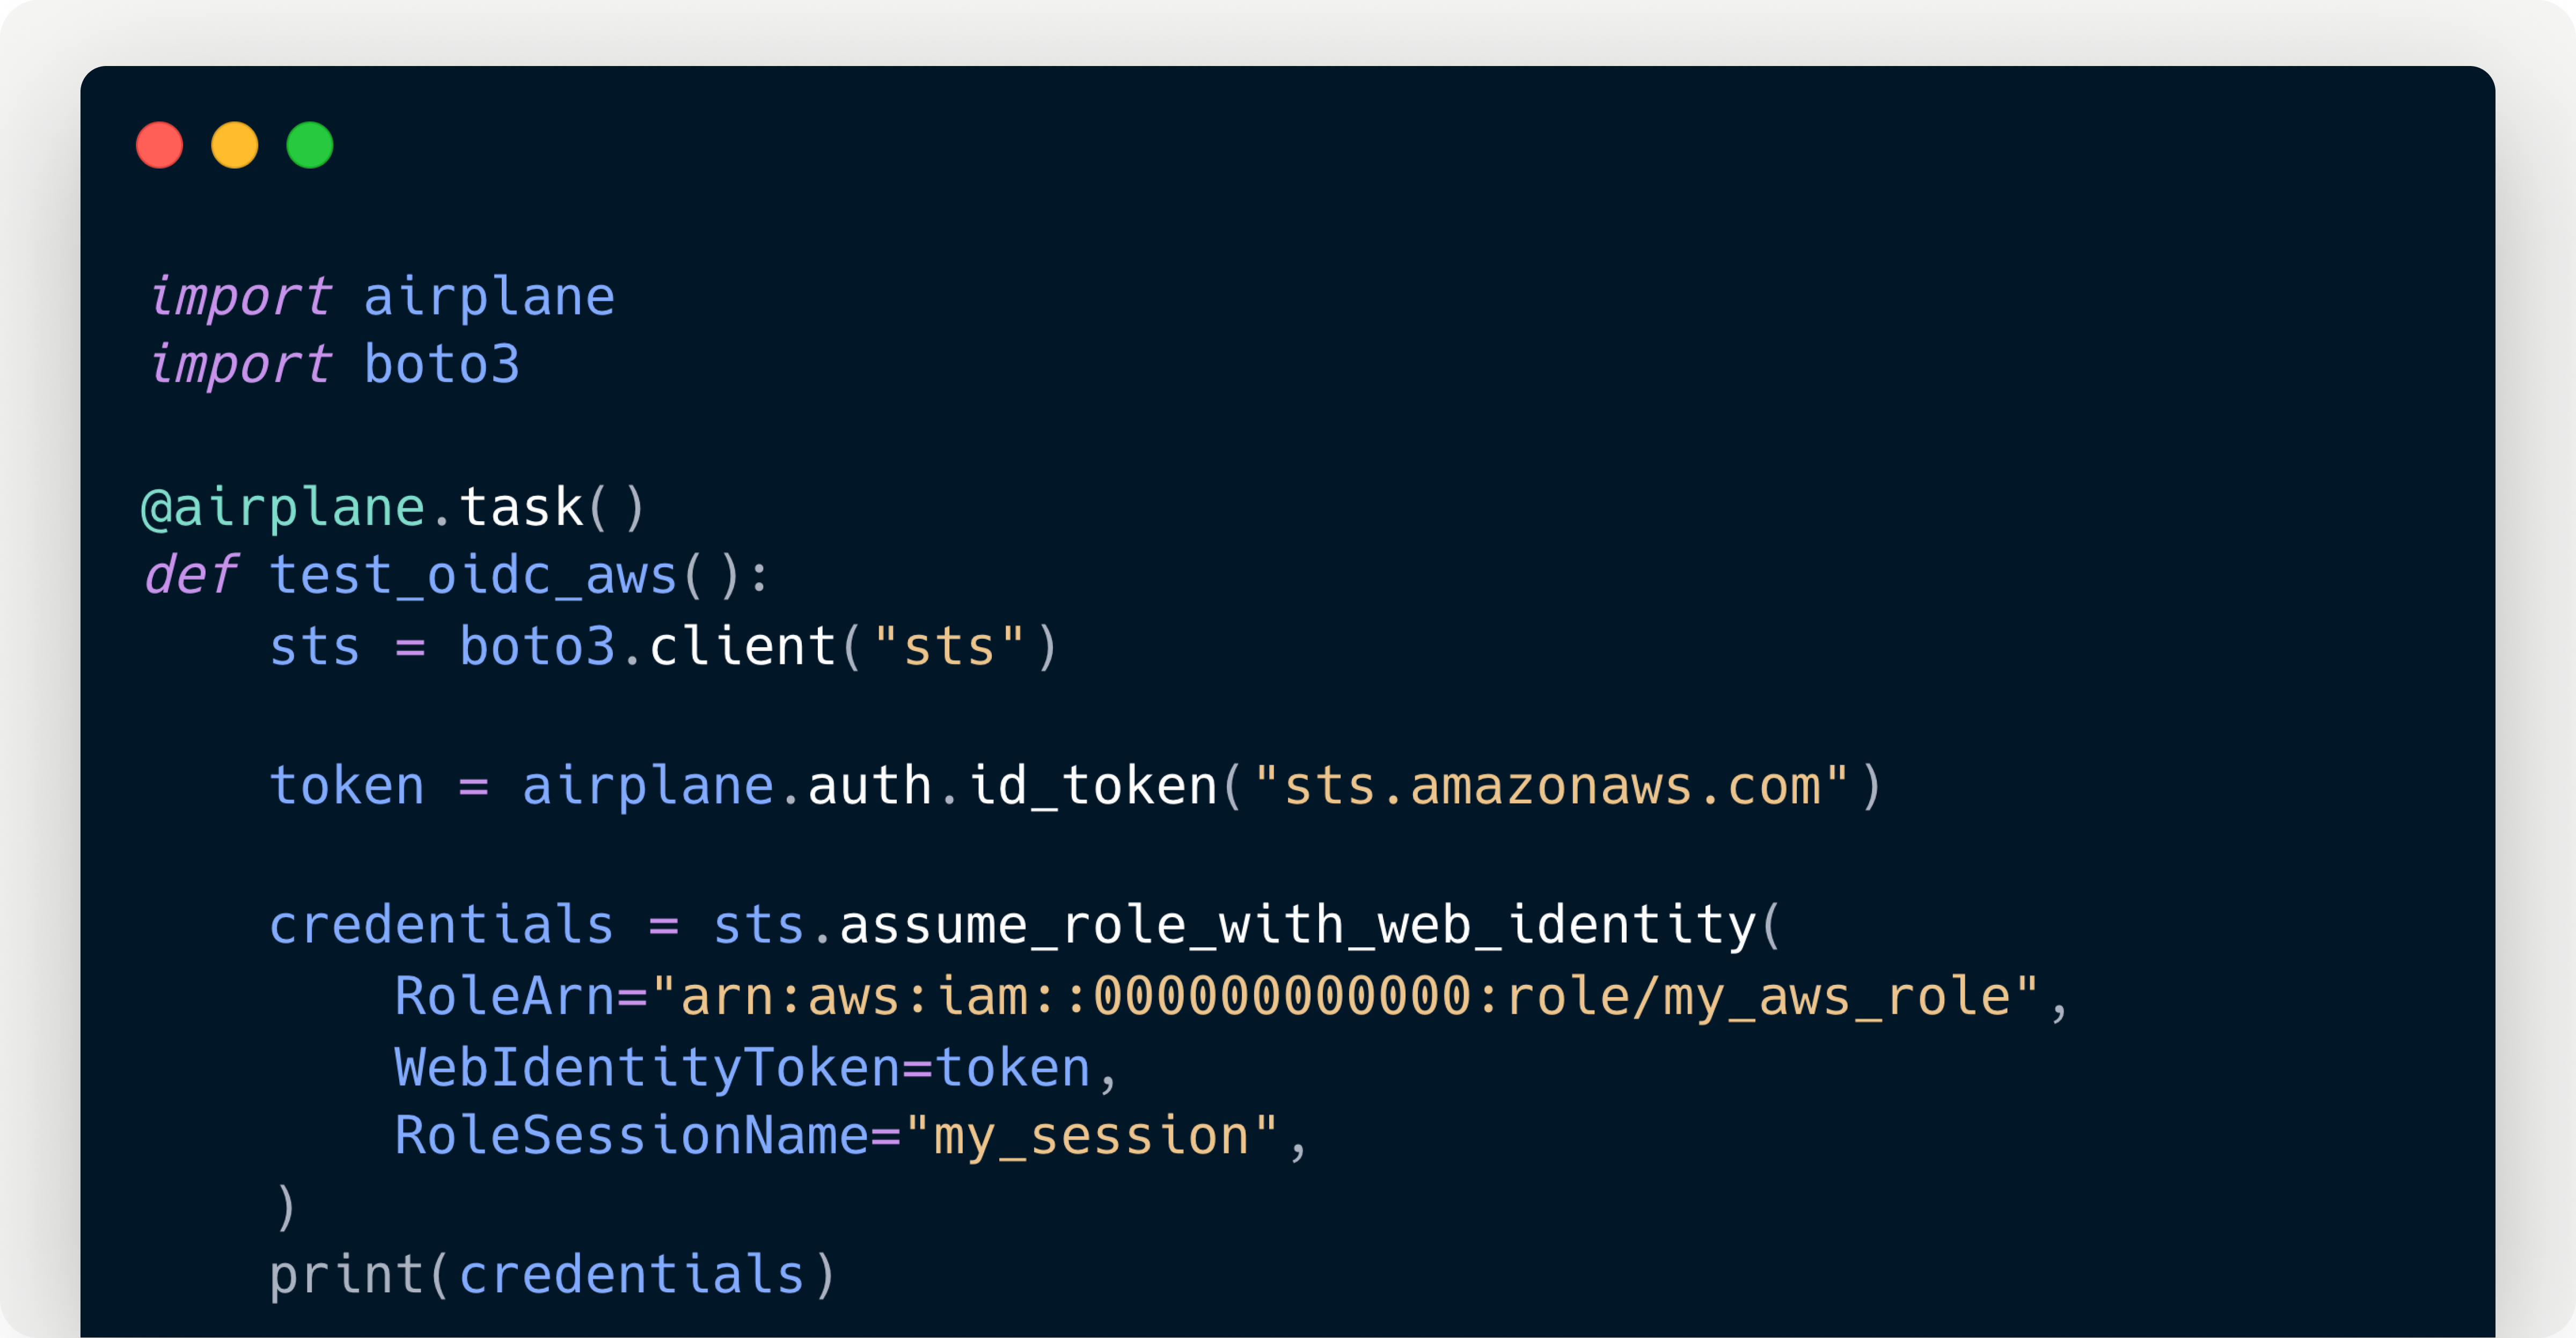The height and width of the screenshot is (1338, 2576).
Task: Click the 'RoleSessionName' keyword
Action: click(x=632, y=1137)
